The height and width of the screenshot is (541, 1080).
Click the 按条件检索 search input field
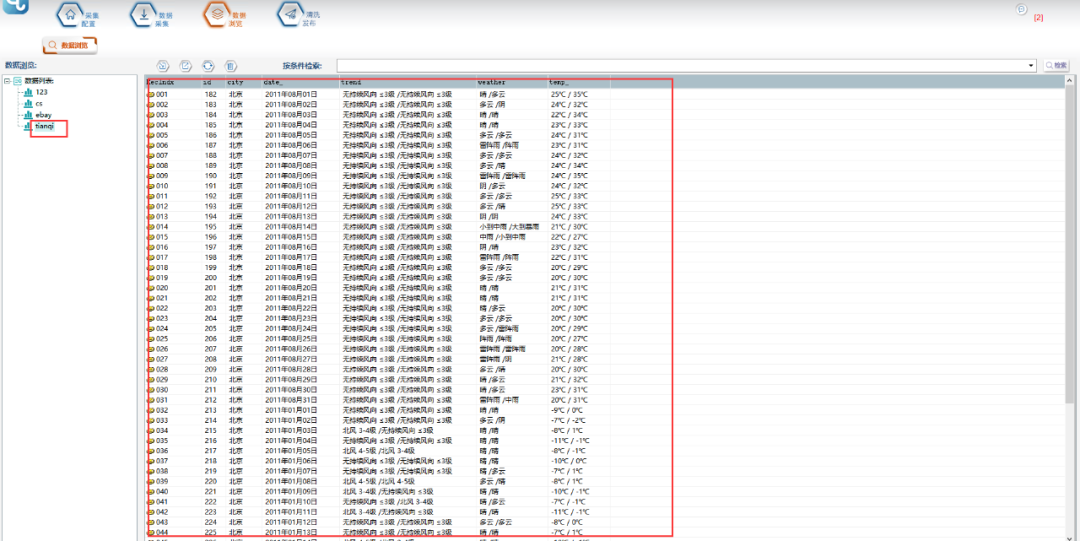(680, 65)
